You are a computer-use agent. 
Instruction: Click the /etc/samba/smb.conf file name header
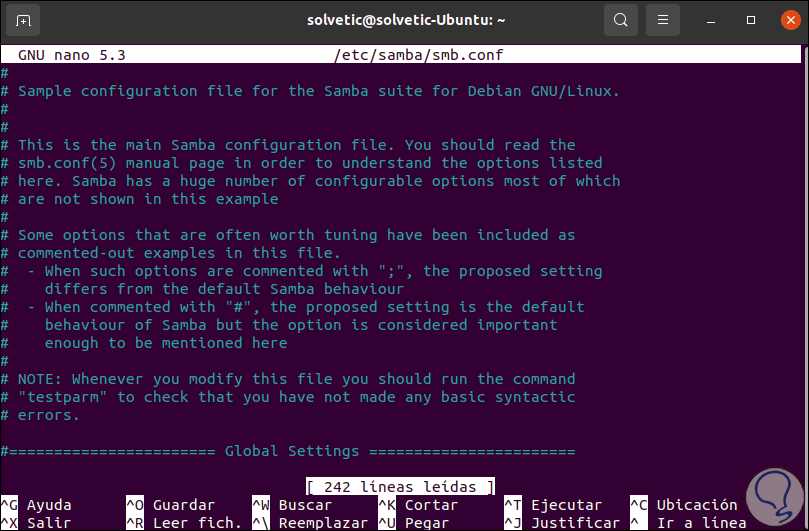coord(404,55)
